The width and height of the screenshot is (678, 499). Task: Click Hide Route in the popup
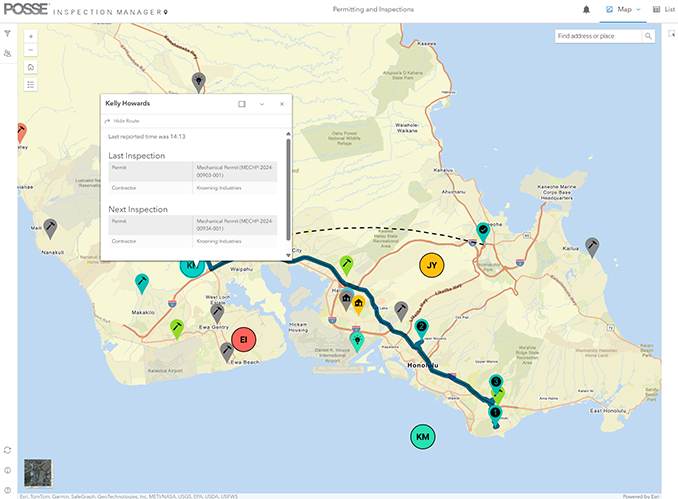click(x=125, y=121)
